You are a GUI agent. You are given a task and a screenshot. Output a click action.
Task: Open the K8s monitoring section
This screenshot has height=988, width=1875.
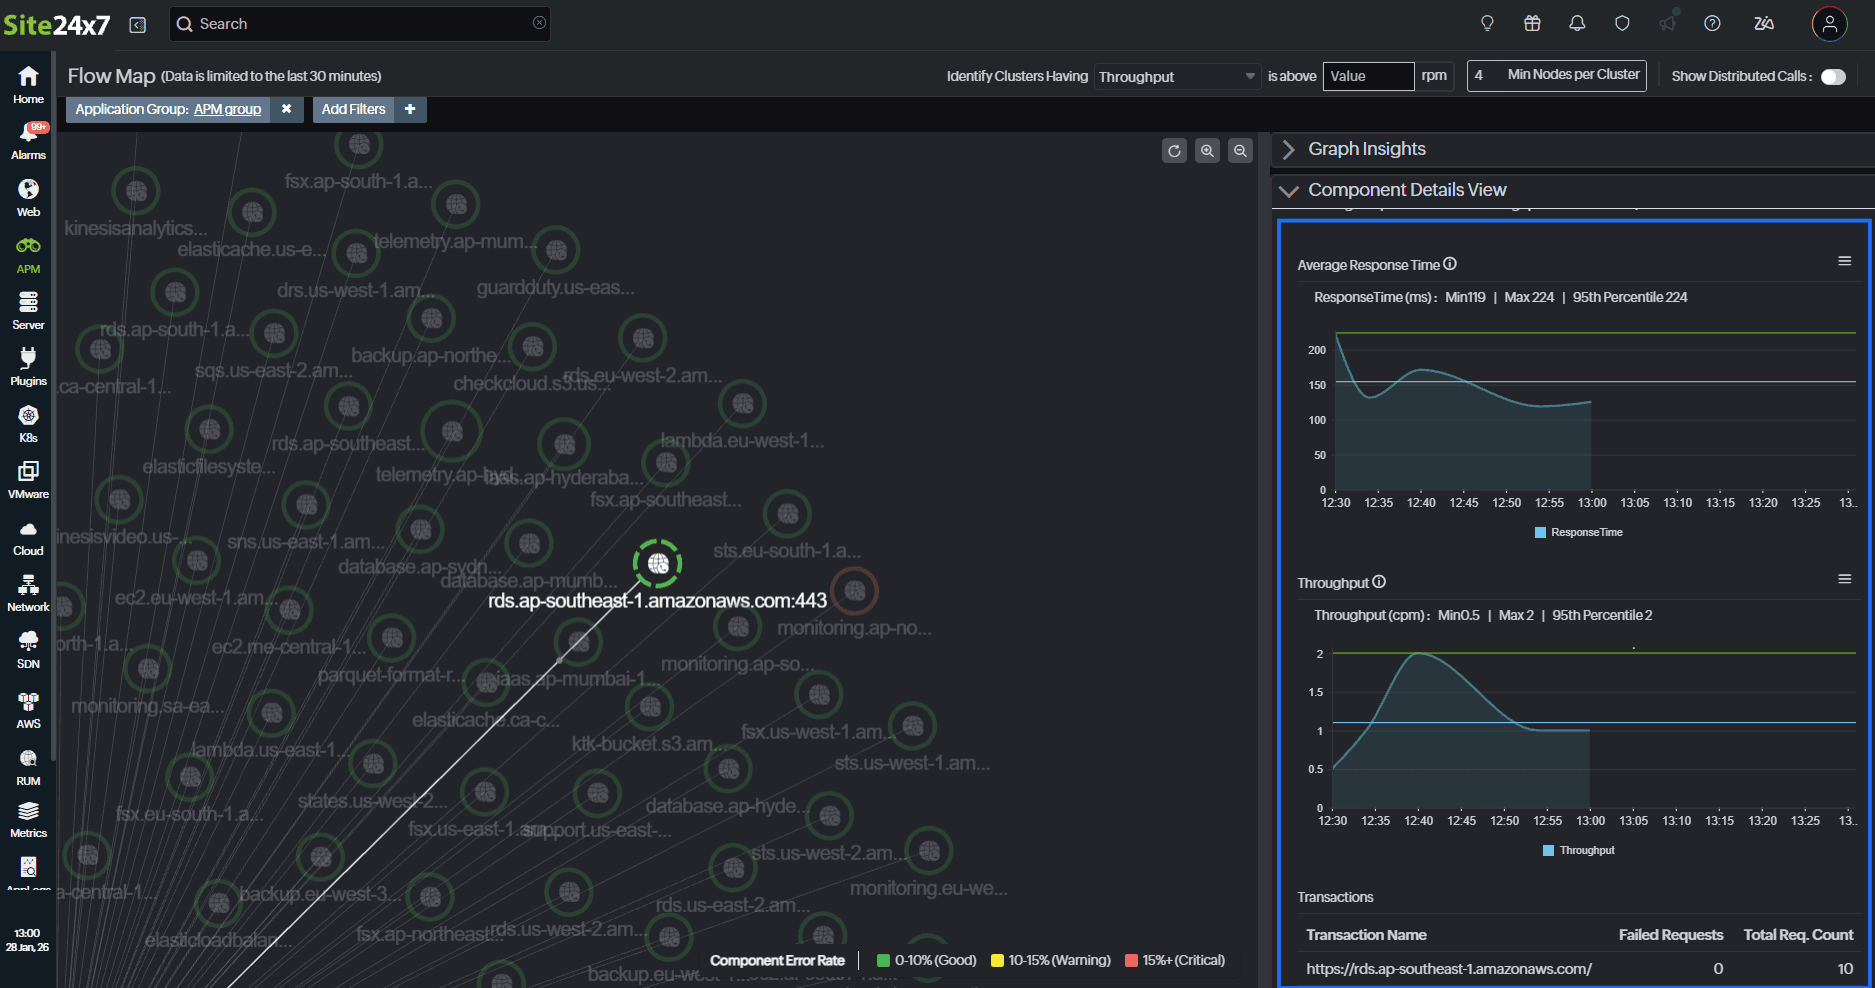[x=28, y=424]
